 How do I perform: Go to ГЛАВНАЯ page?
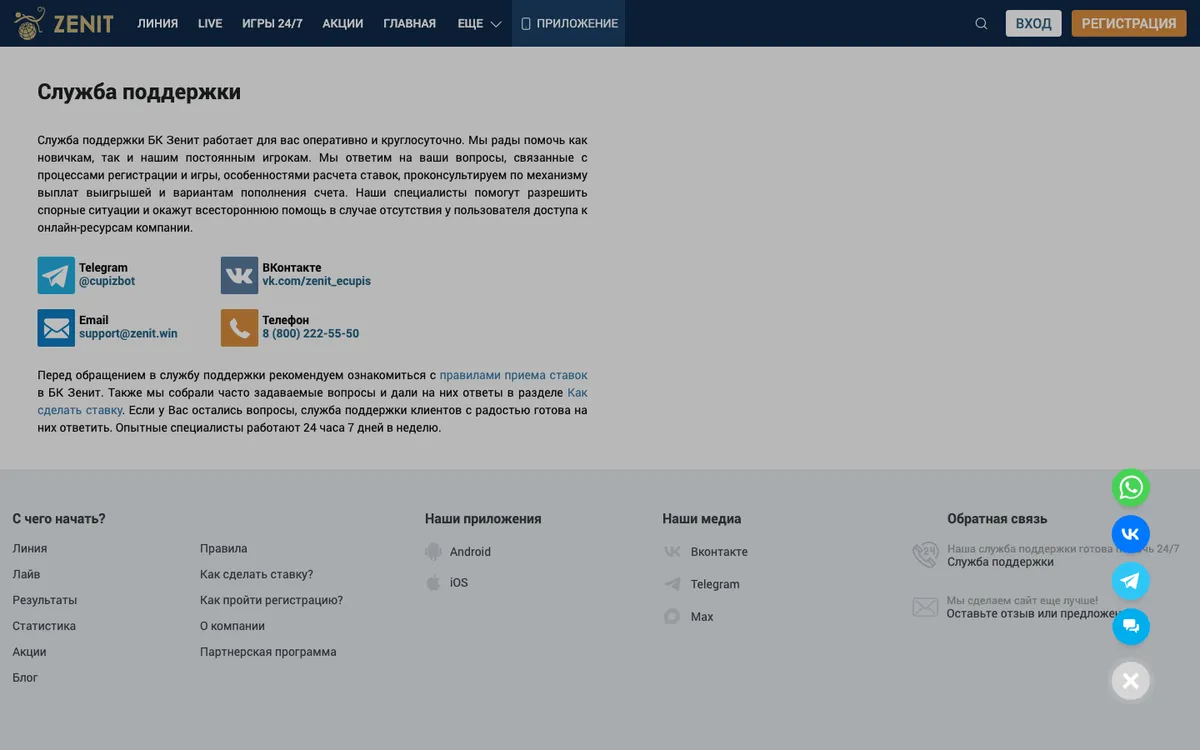click(x=410, y=24)
